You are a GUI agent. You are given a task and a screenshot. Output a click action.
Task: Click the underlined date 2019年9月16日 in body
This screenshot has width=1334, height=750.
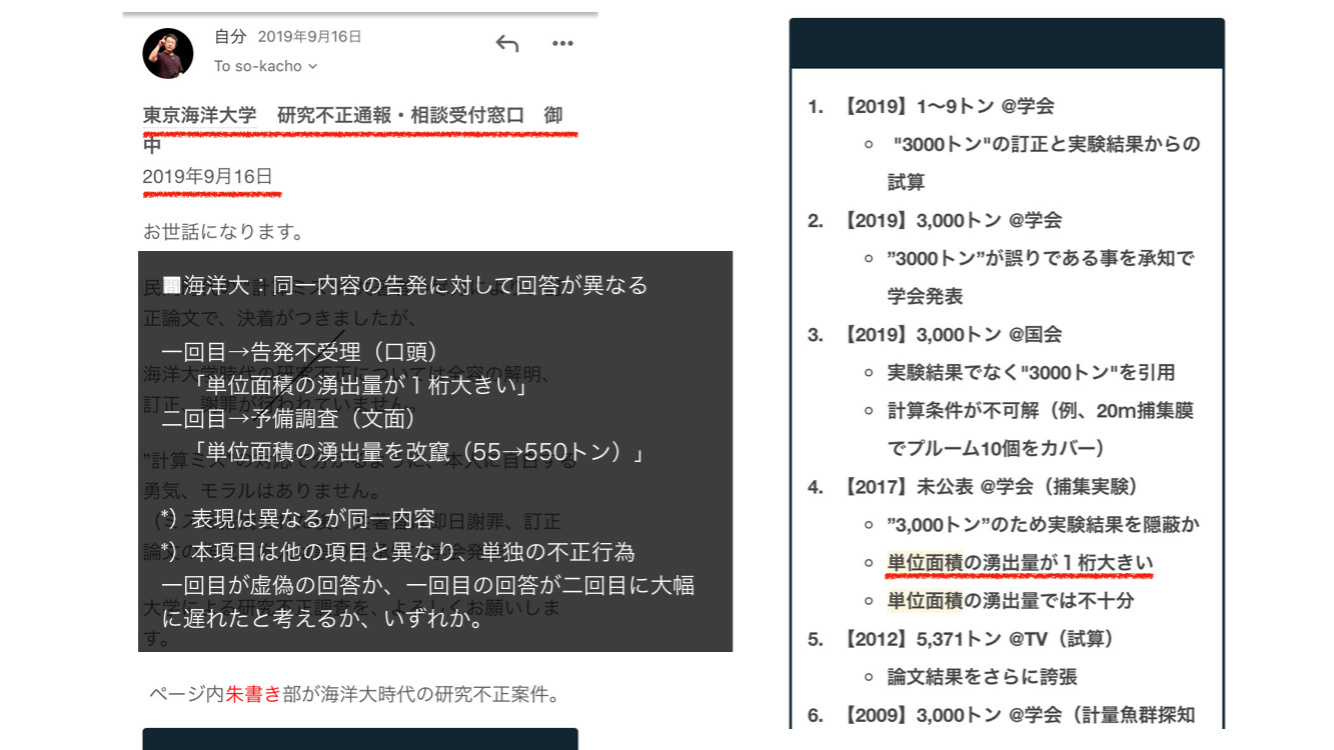[208, 177]
